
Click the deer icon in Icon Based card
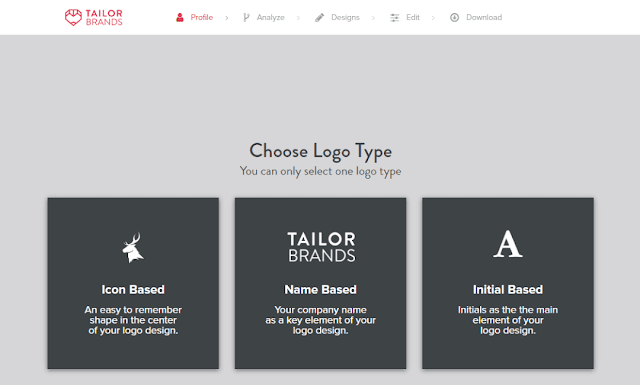tap(133, 247)
